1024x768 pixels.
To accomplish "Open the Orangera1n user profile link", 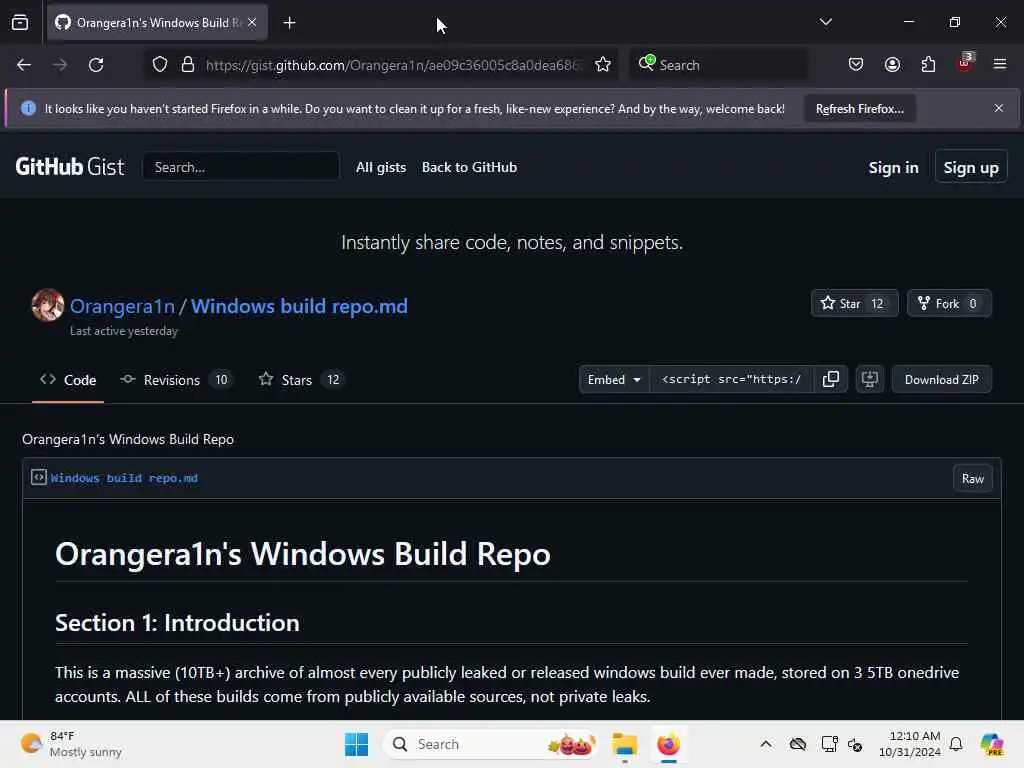I will coord(122,306).
